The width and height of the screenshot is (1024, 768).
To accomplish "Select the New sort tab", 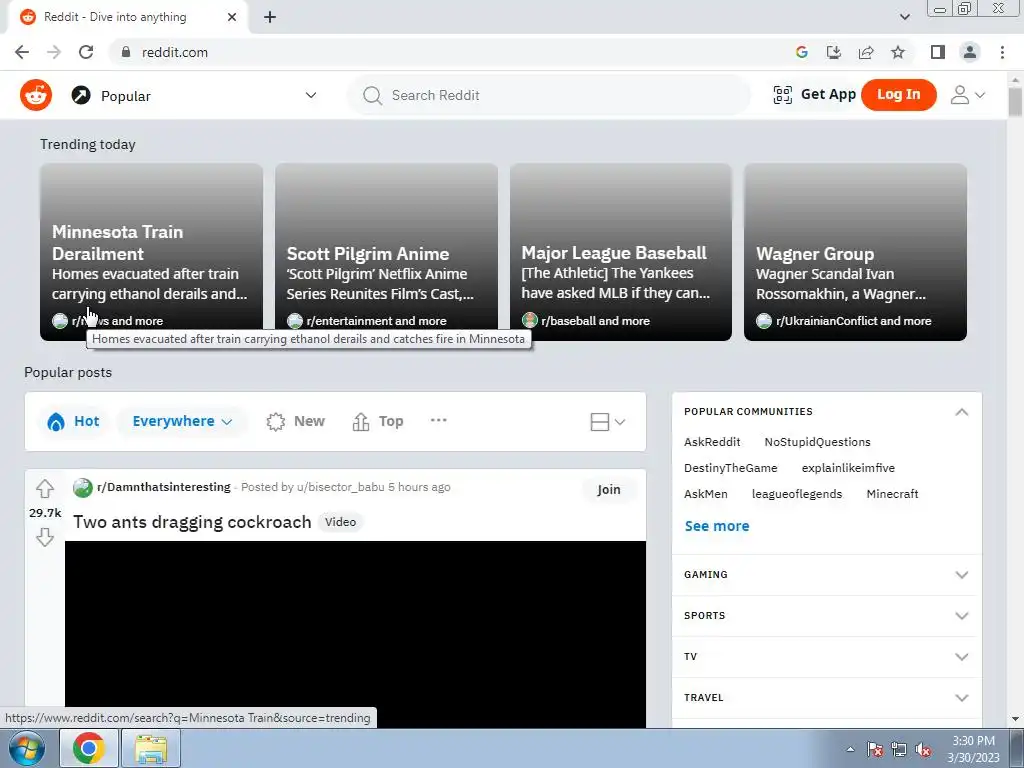I will (x=295, y=421).
